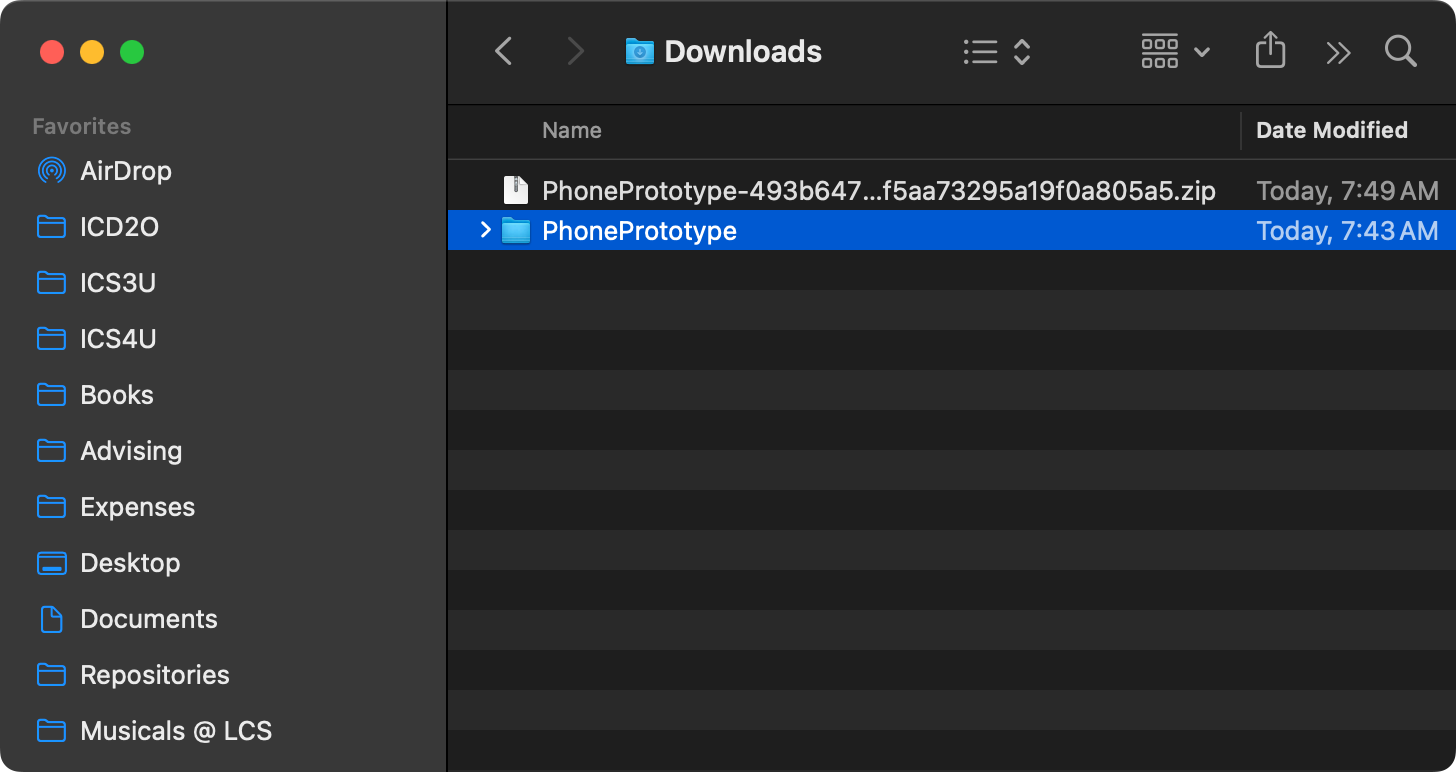Viewport: 1456px width, 772px height.
Task: Sort files by Name column
Action: point(572,130)
